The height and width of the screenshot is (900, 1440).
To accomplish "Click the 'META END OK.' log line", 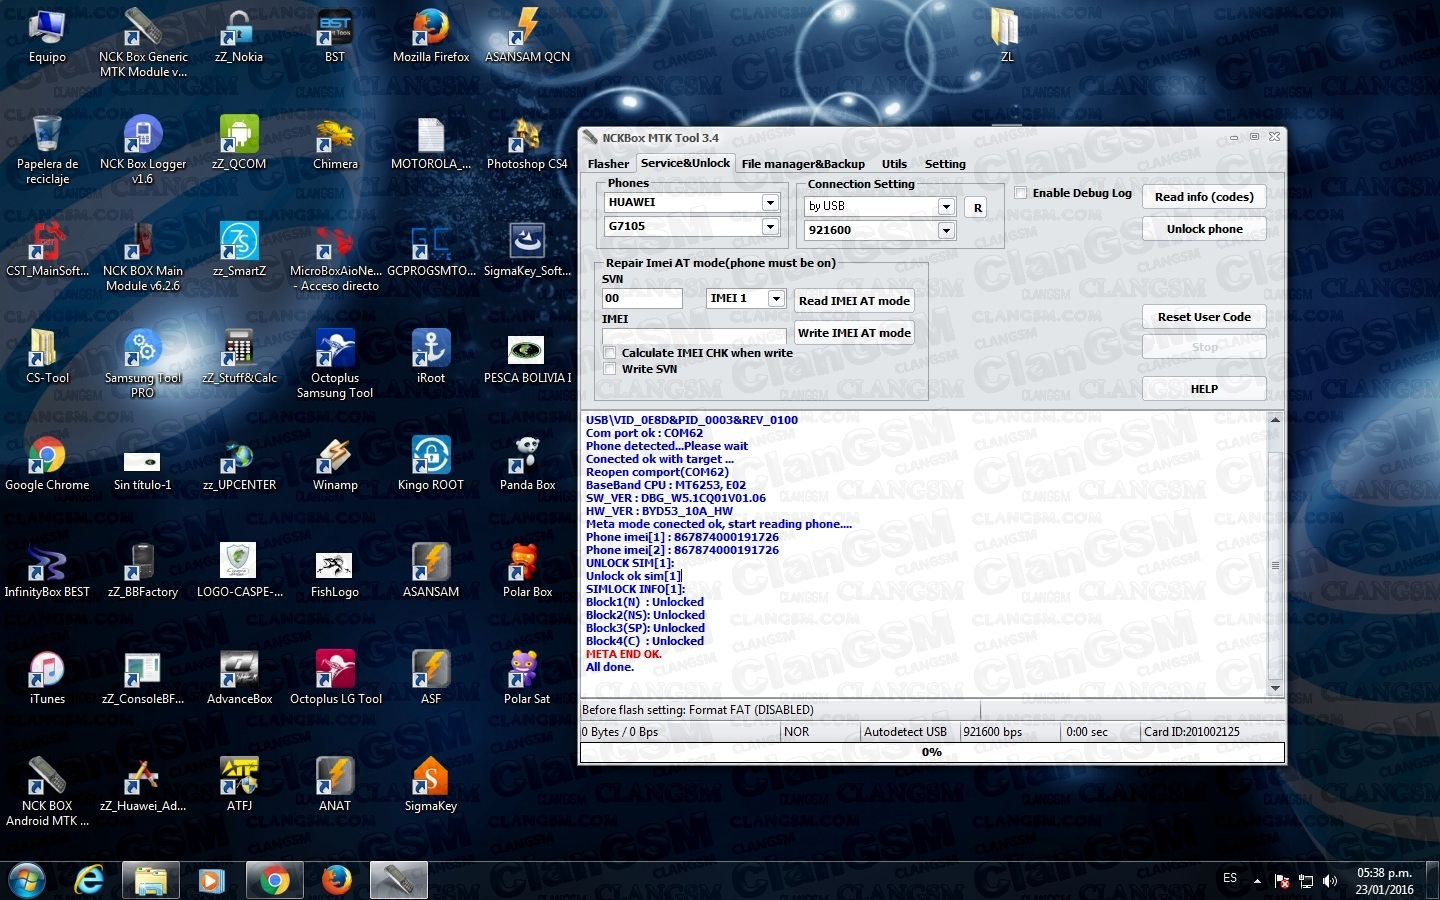I will pos(624,654).
